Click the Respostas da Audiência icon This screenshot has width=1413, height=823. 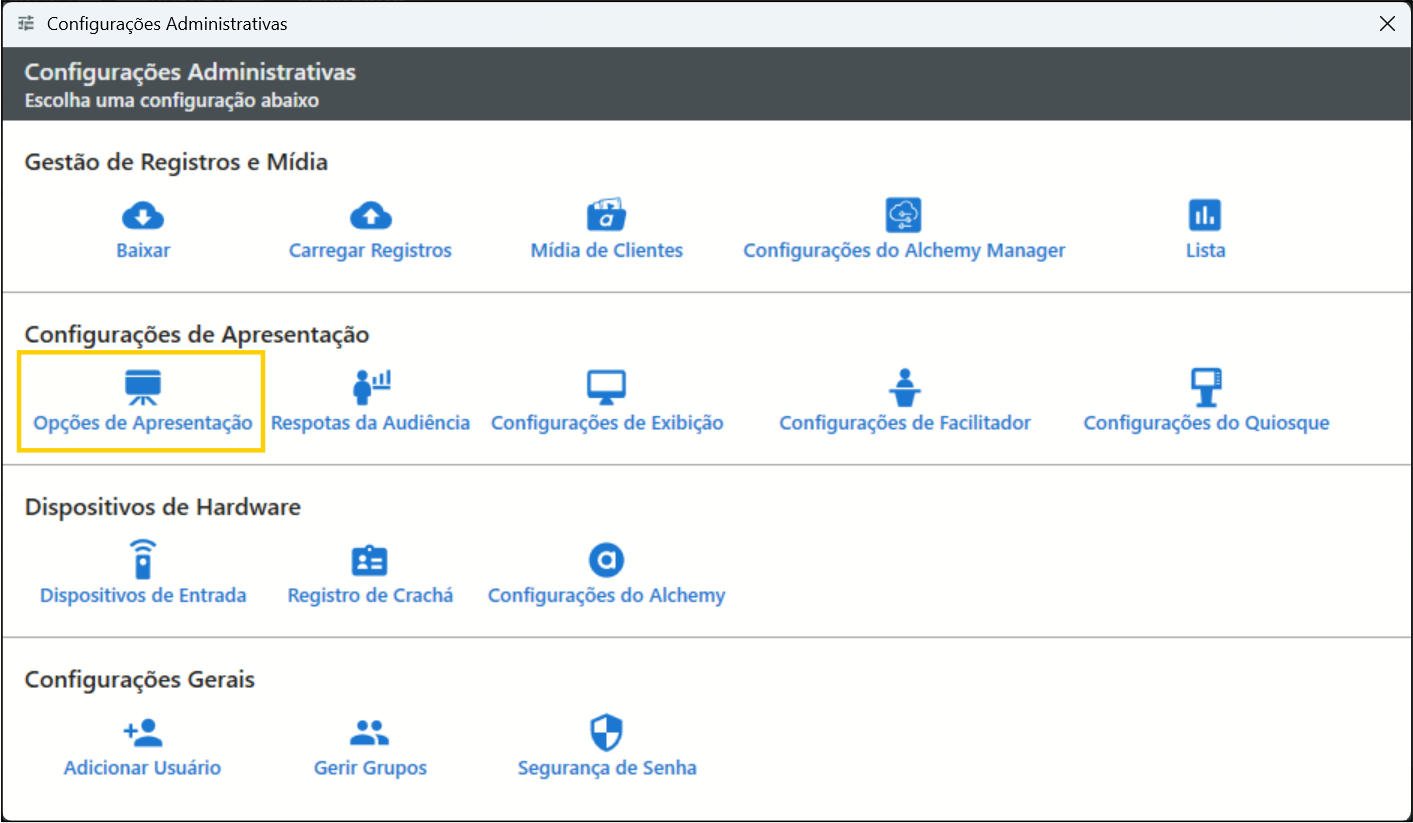tap(370, 387)
